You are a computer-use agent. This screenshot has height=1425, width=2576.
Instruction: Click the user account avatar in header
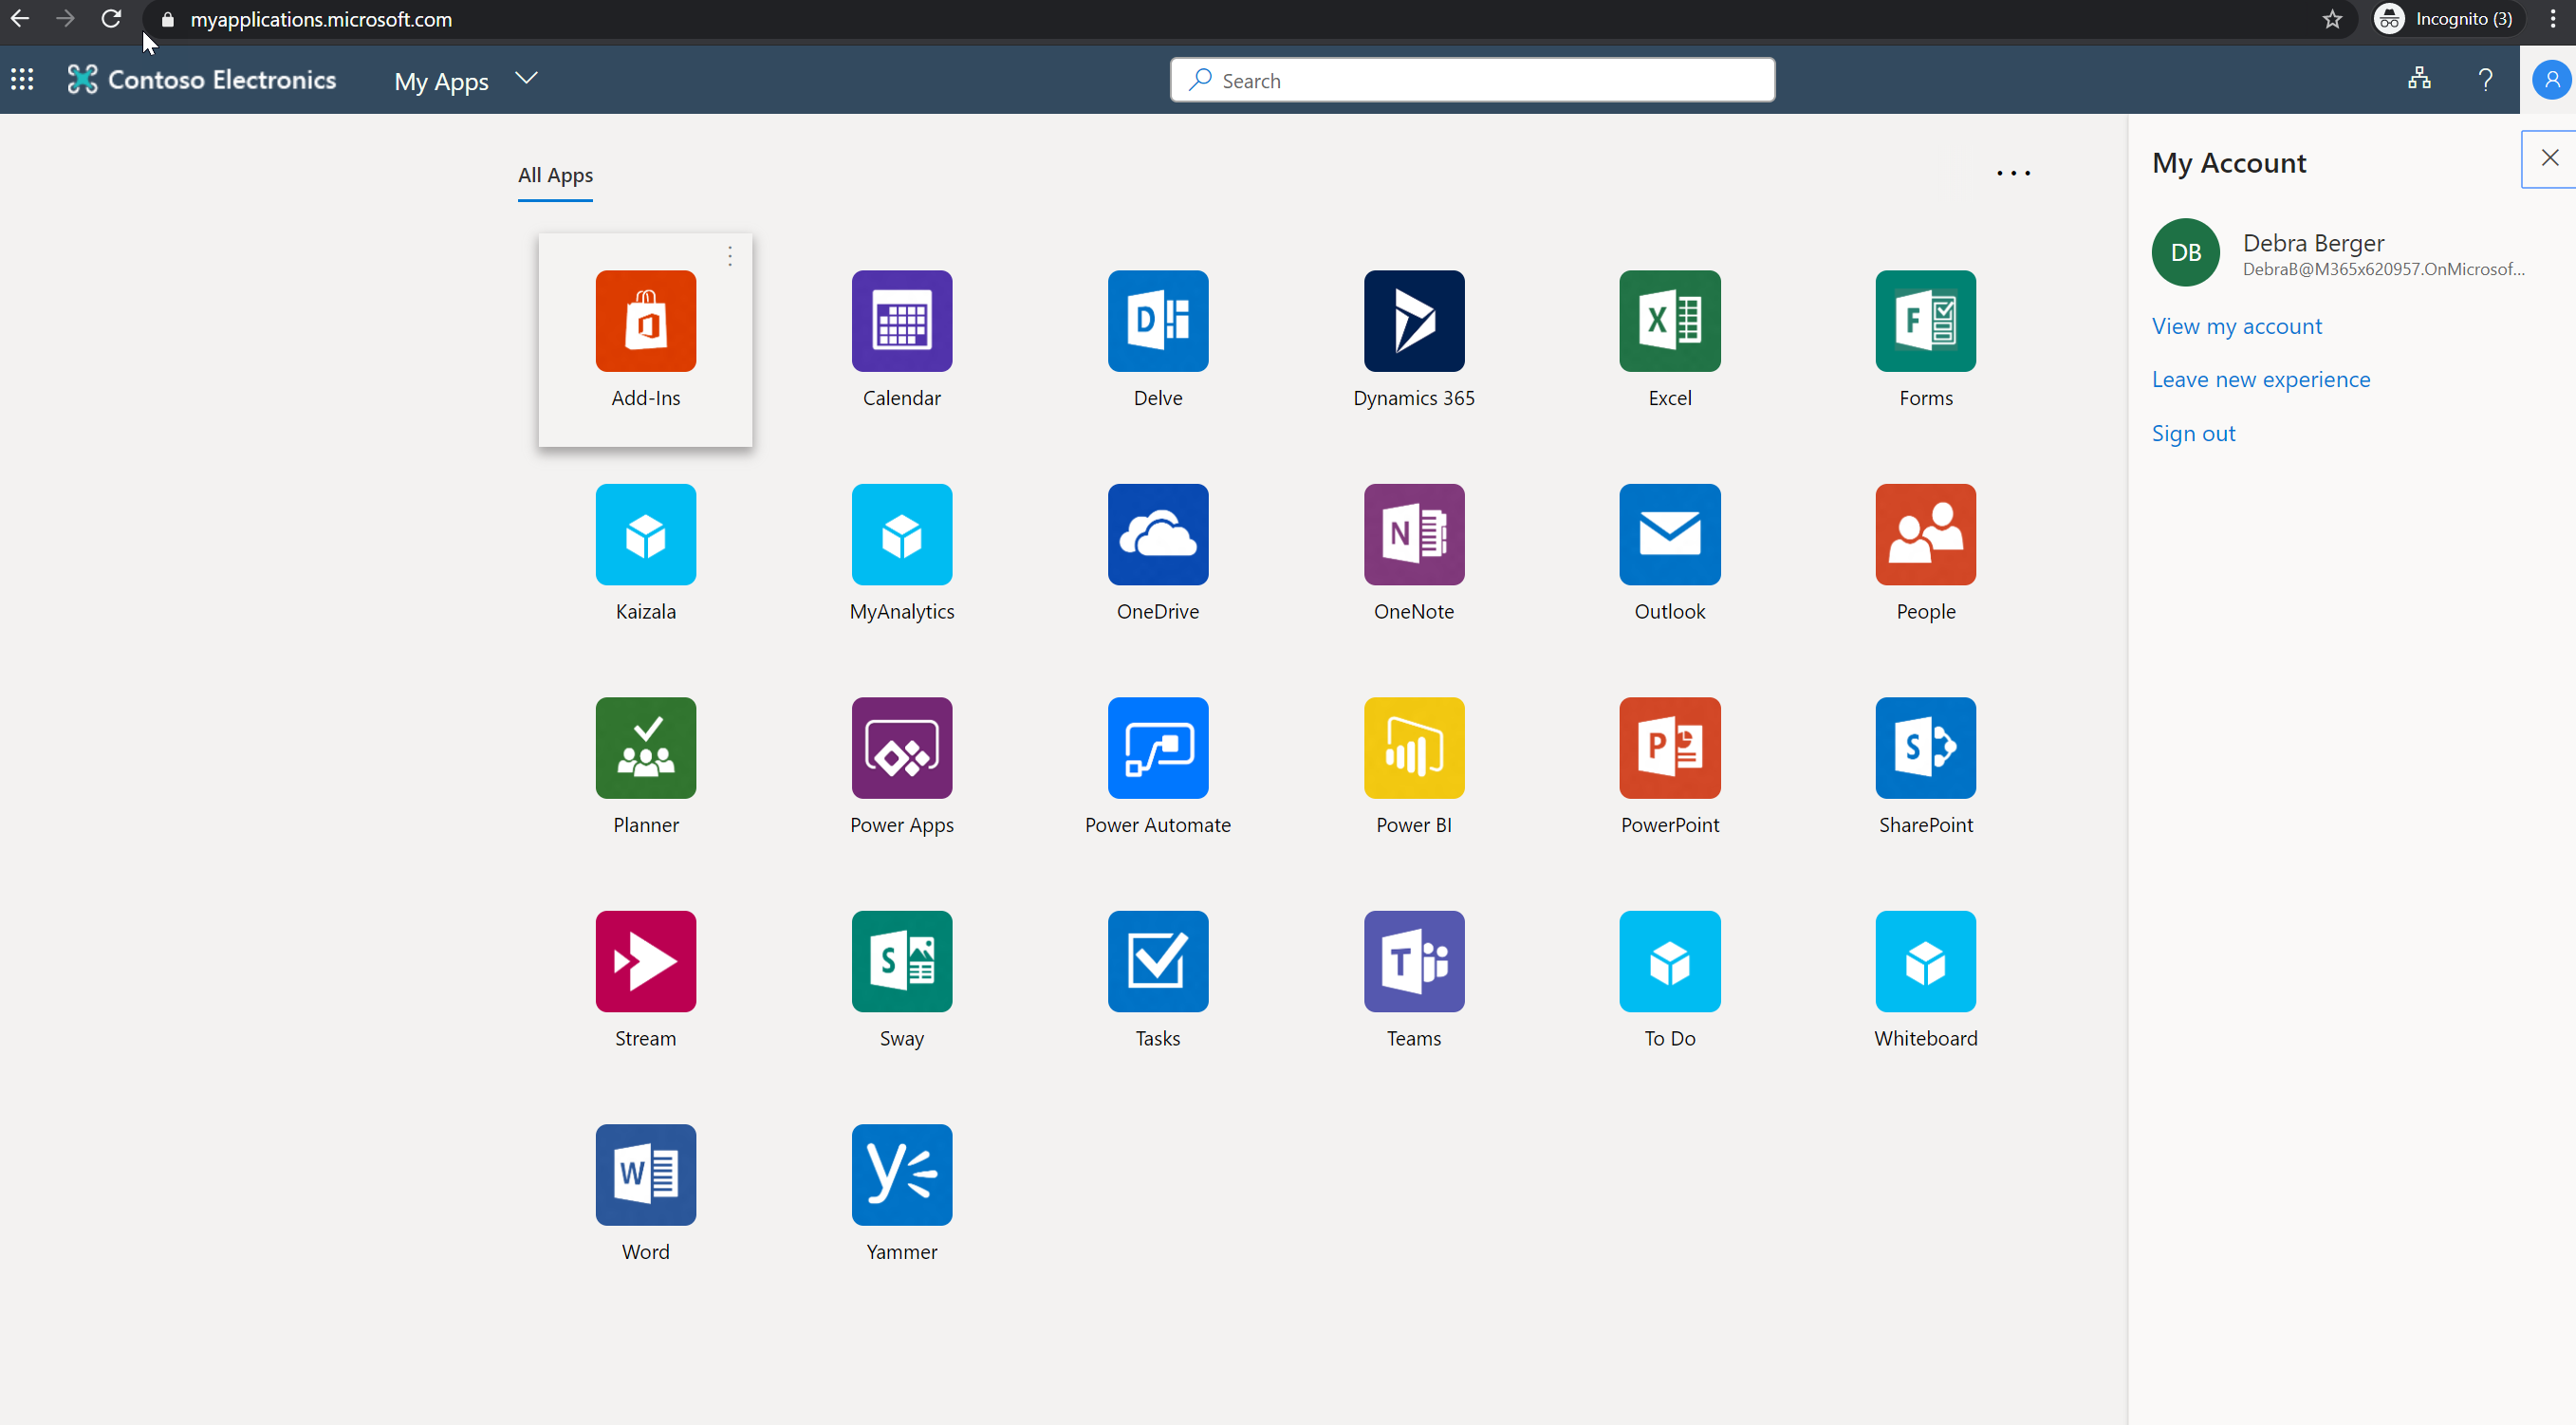pos(2551,79)
